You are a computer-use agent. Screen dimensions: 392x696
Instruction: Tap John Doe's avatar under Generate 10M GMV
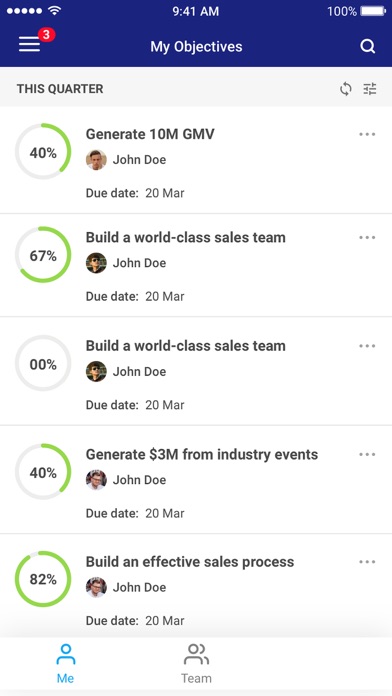[96, 160]
